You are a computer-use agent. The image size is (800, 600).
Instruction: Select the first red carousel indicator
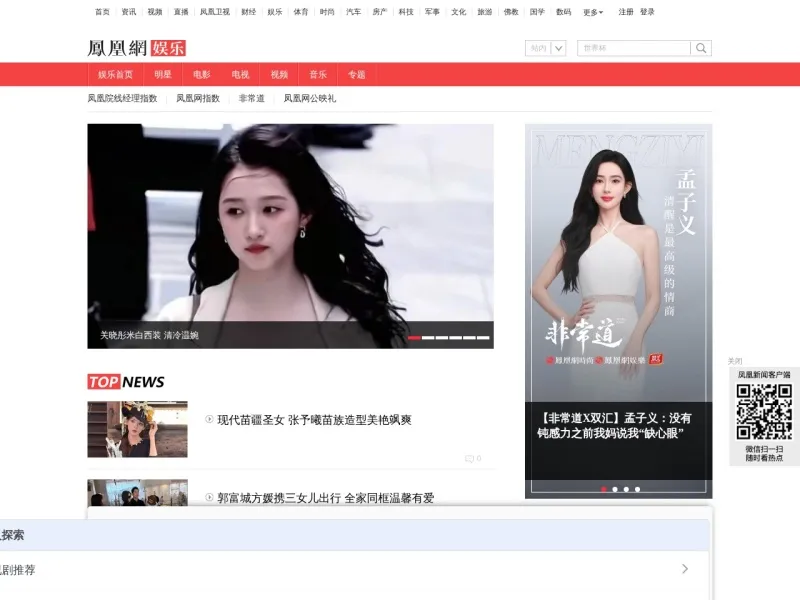pyautogui.click(x=414, y=338)
